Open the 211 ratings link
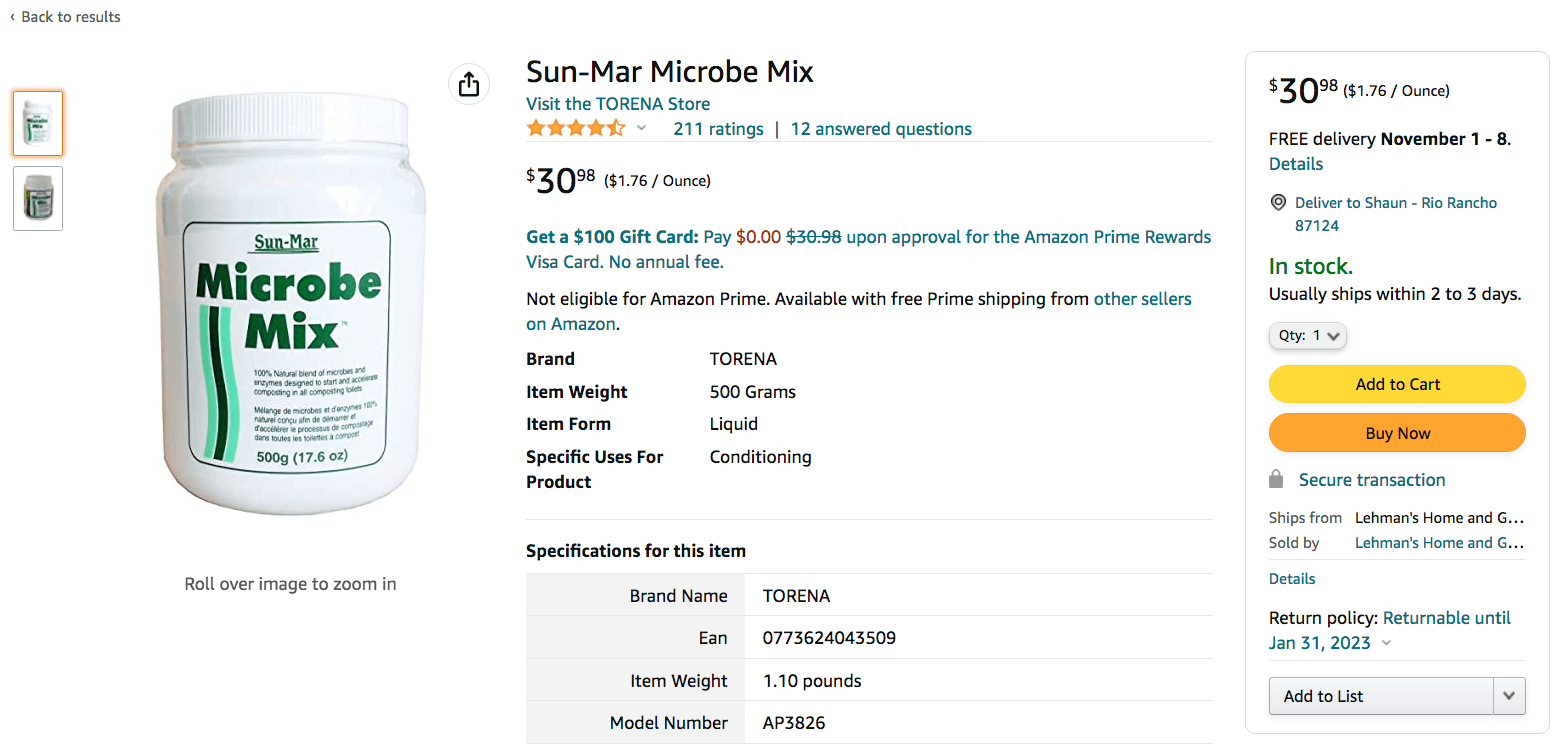 pyautogui.click(x=718, y=129)
